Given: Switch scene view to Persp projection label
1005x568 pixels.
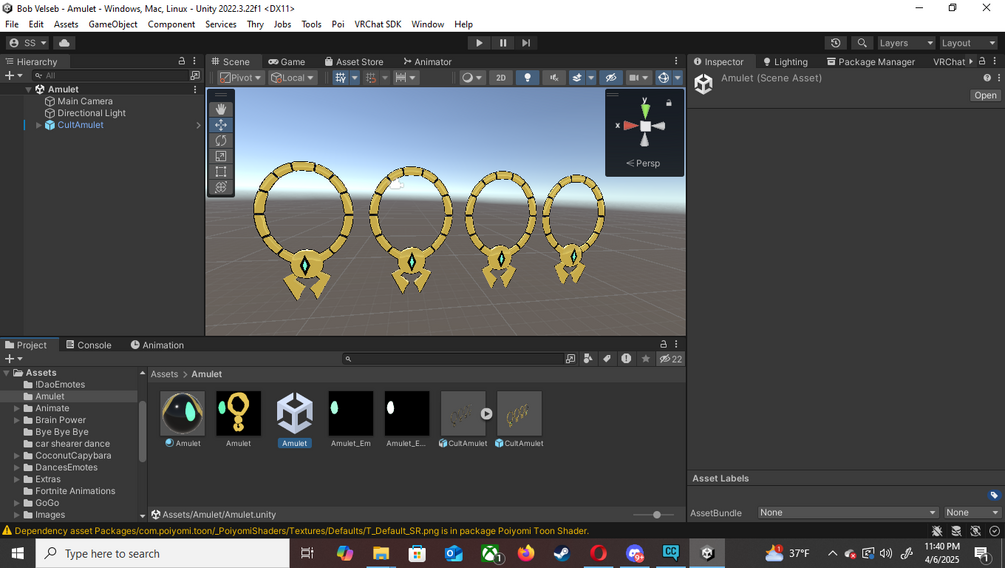Looking at the screenshot, I should 643,163.
